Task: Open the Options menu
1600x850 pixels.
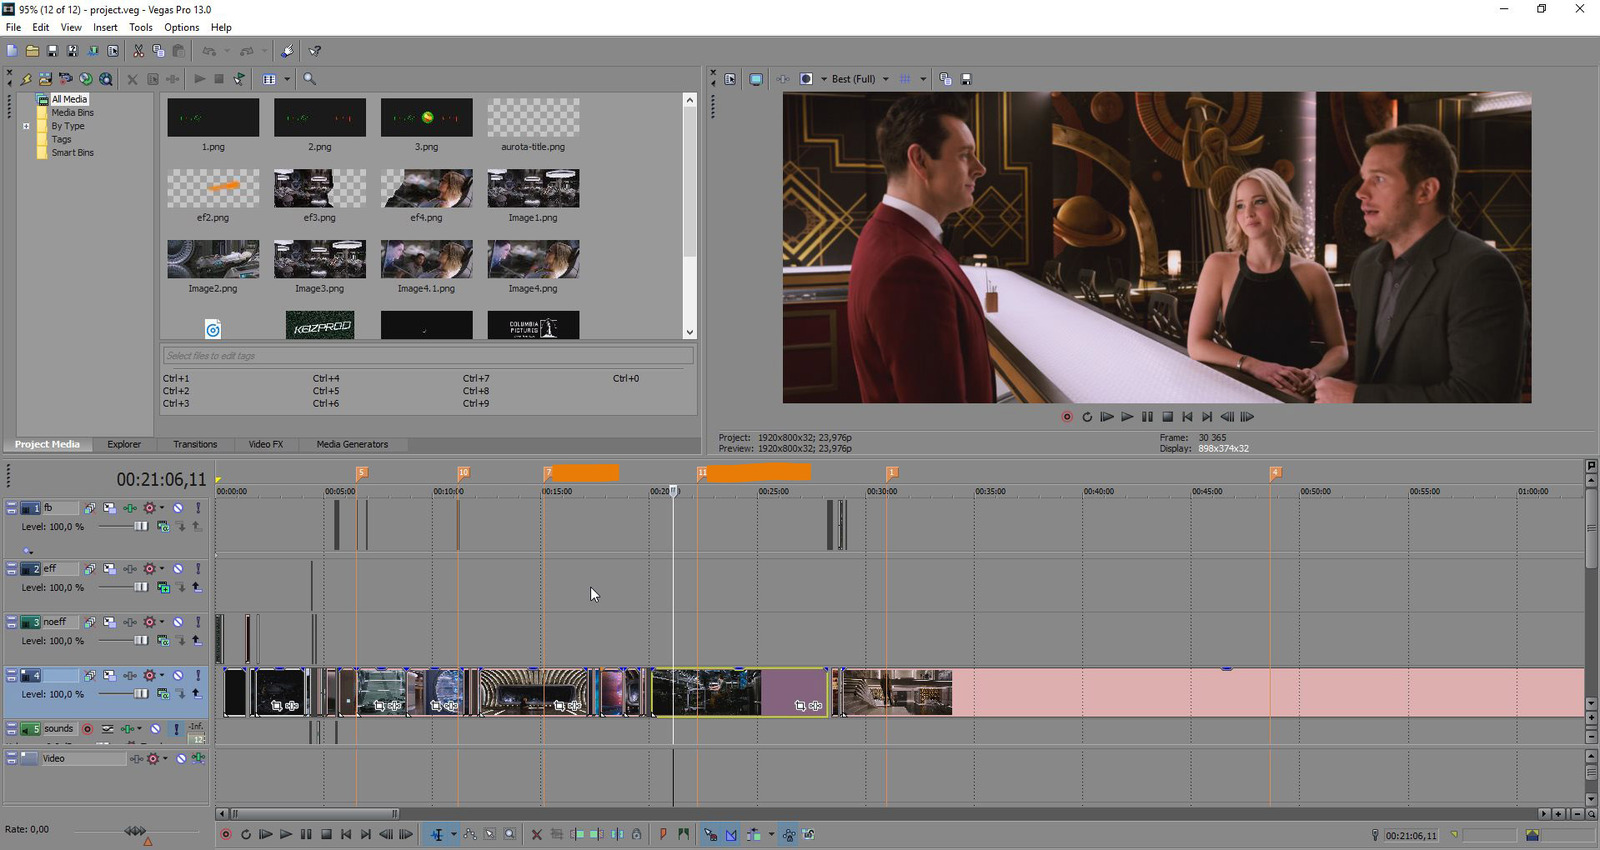Action: point(181,27)
